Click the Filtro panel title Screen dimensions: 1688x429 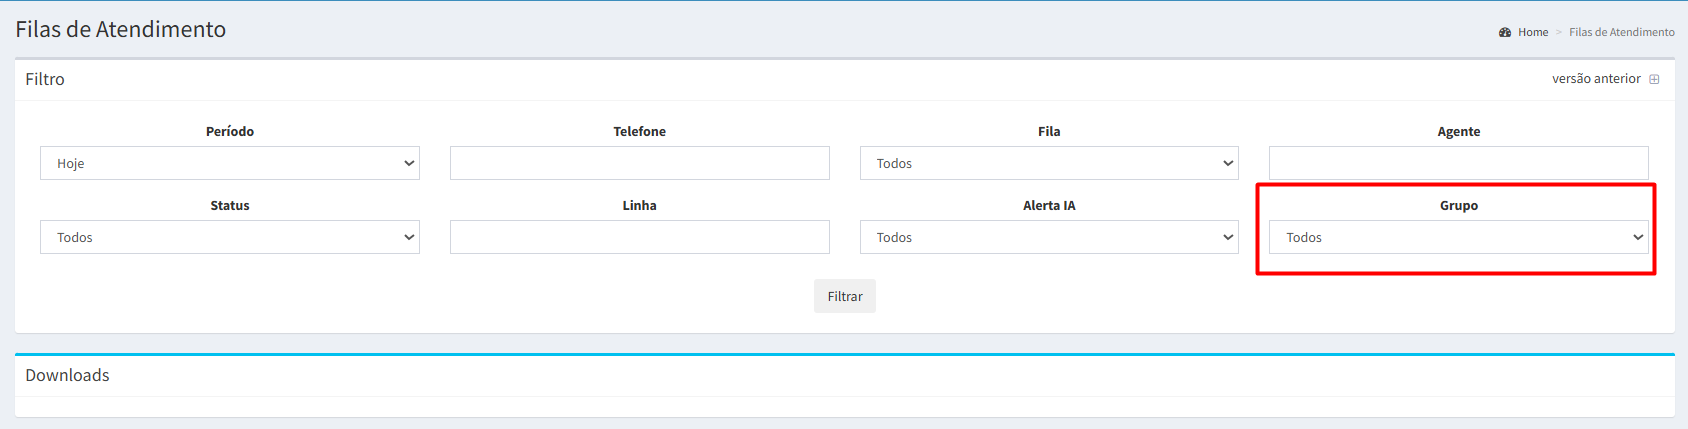coord(45,79)
